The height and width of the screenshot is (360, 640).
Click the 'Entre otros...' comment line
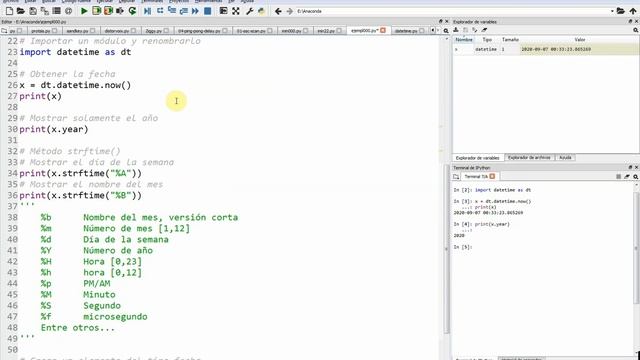click(x=78, y=328)
